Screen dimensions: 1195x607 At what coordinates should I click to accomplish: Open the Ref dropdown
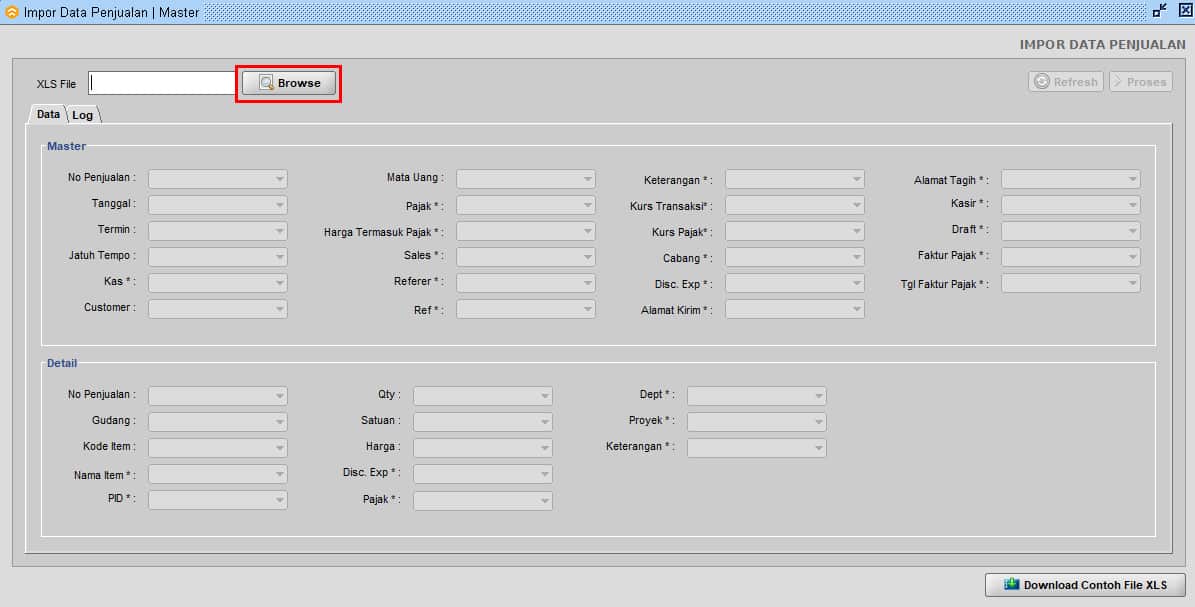[525, 309]
